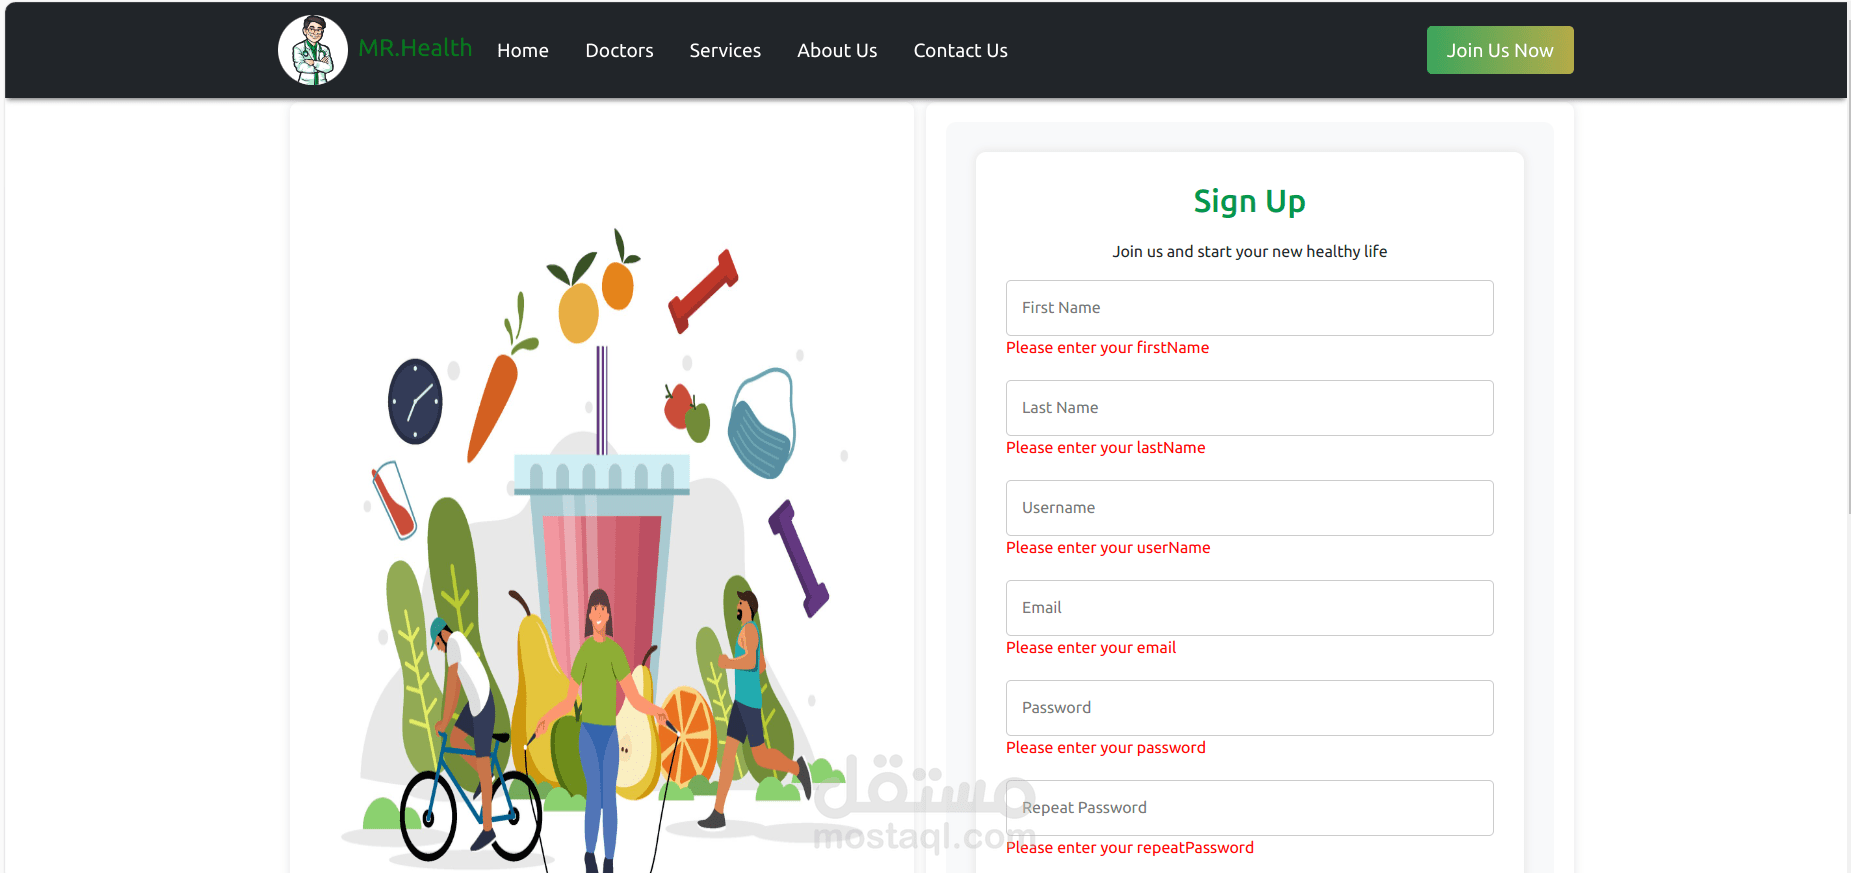This screenshot has width=1851, height=873.
Task: Open the Home menu item
Action: click(523, 50)
